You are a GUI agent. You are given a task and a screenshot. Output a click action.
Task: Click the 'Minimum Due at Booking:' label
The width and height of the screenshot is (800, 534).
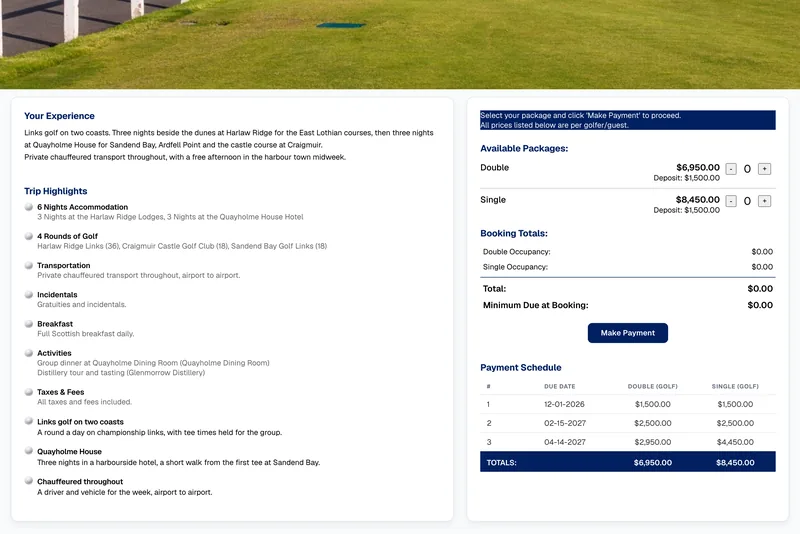click(535, 305)
